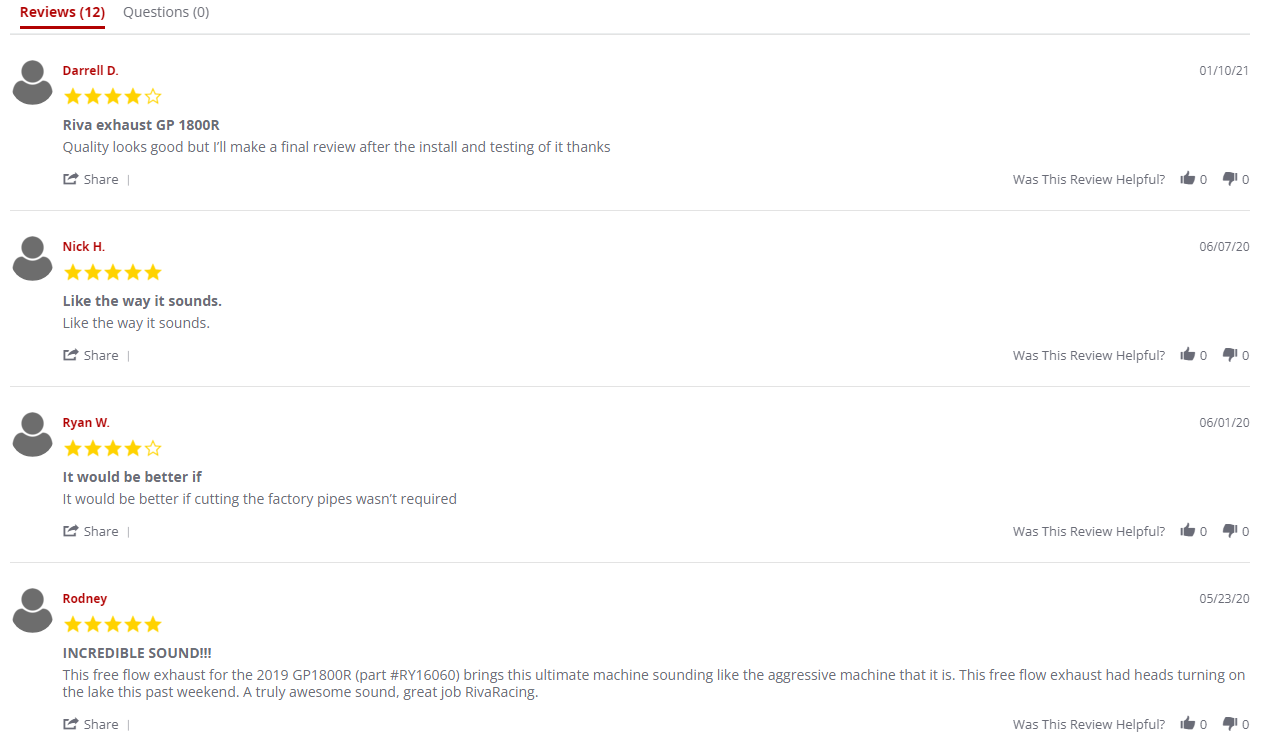Thumbs up Ryan W.'s review
The height and width of the screenshot is (749, 1282).
1188,531
